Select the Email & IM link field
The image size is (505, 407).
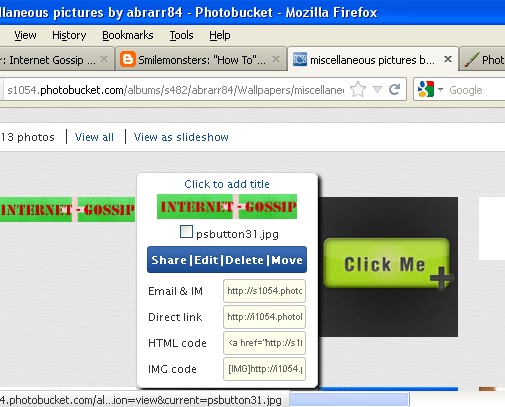(264, 291)
